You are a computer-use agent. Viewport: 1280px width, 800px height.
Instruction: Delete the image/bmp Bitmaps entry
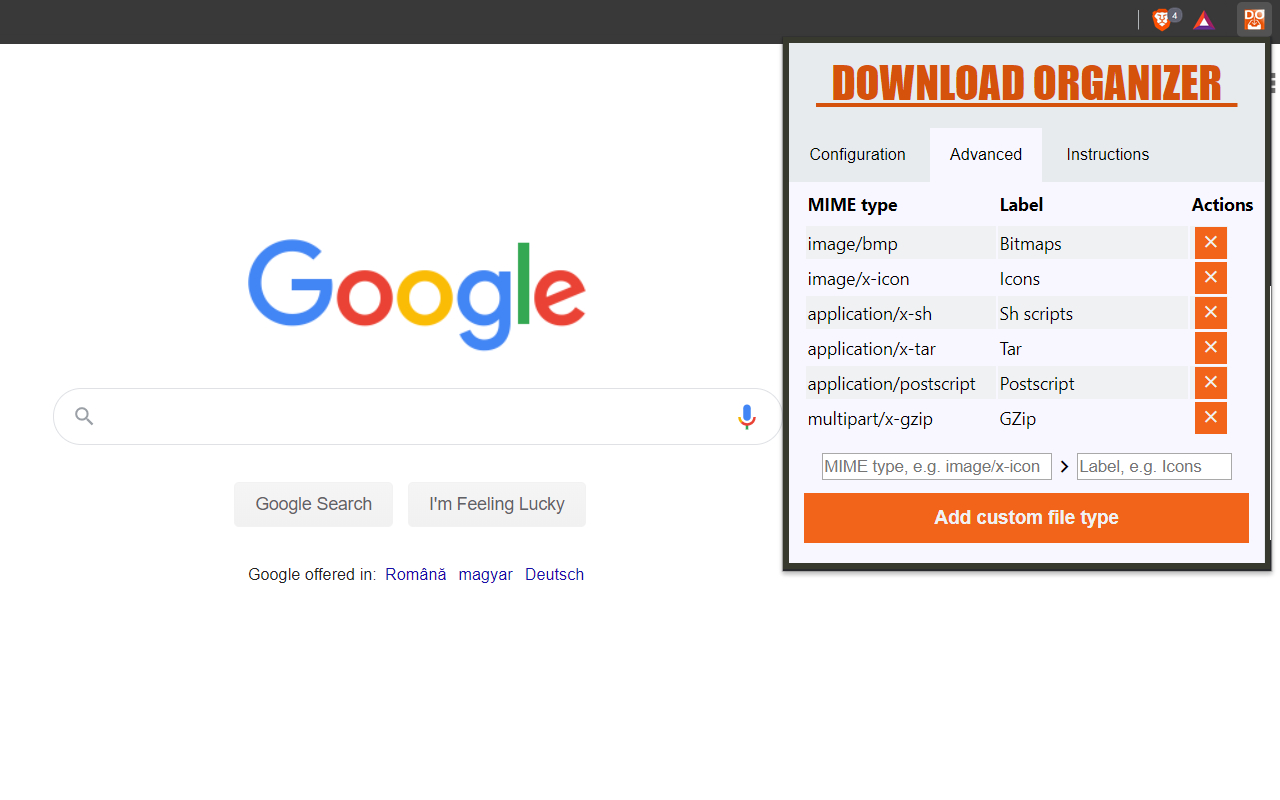[x=1210, y=243]
